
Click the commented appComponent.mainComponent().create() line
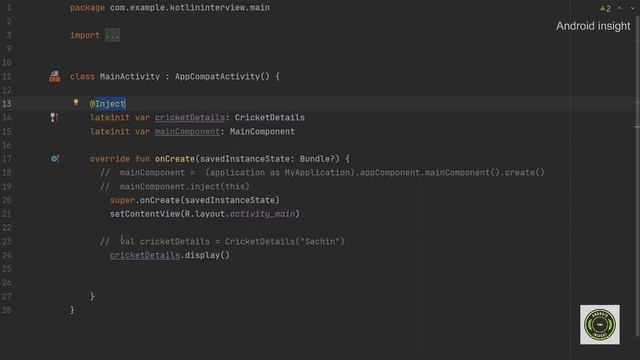point(322,173)
